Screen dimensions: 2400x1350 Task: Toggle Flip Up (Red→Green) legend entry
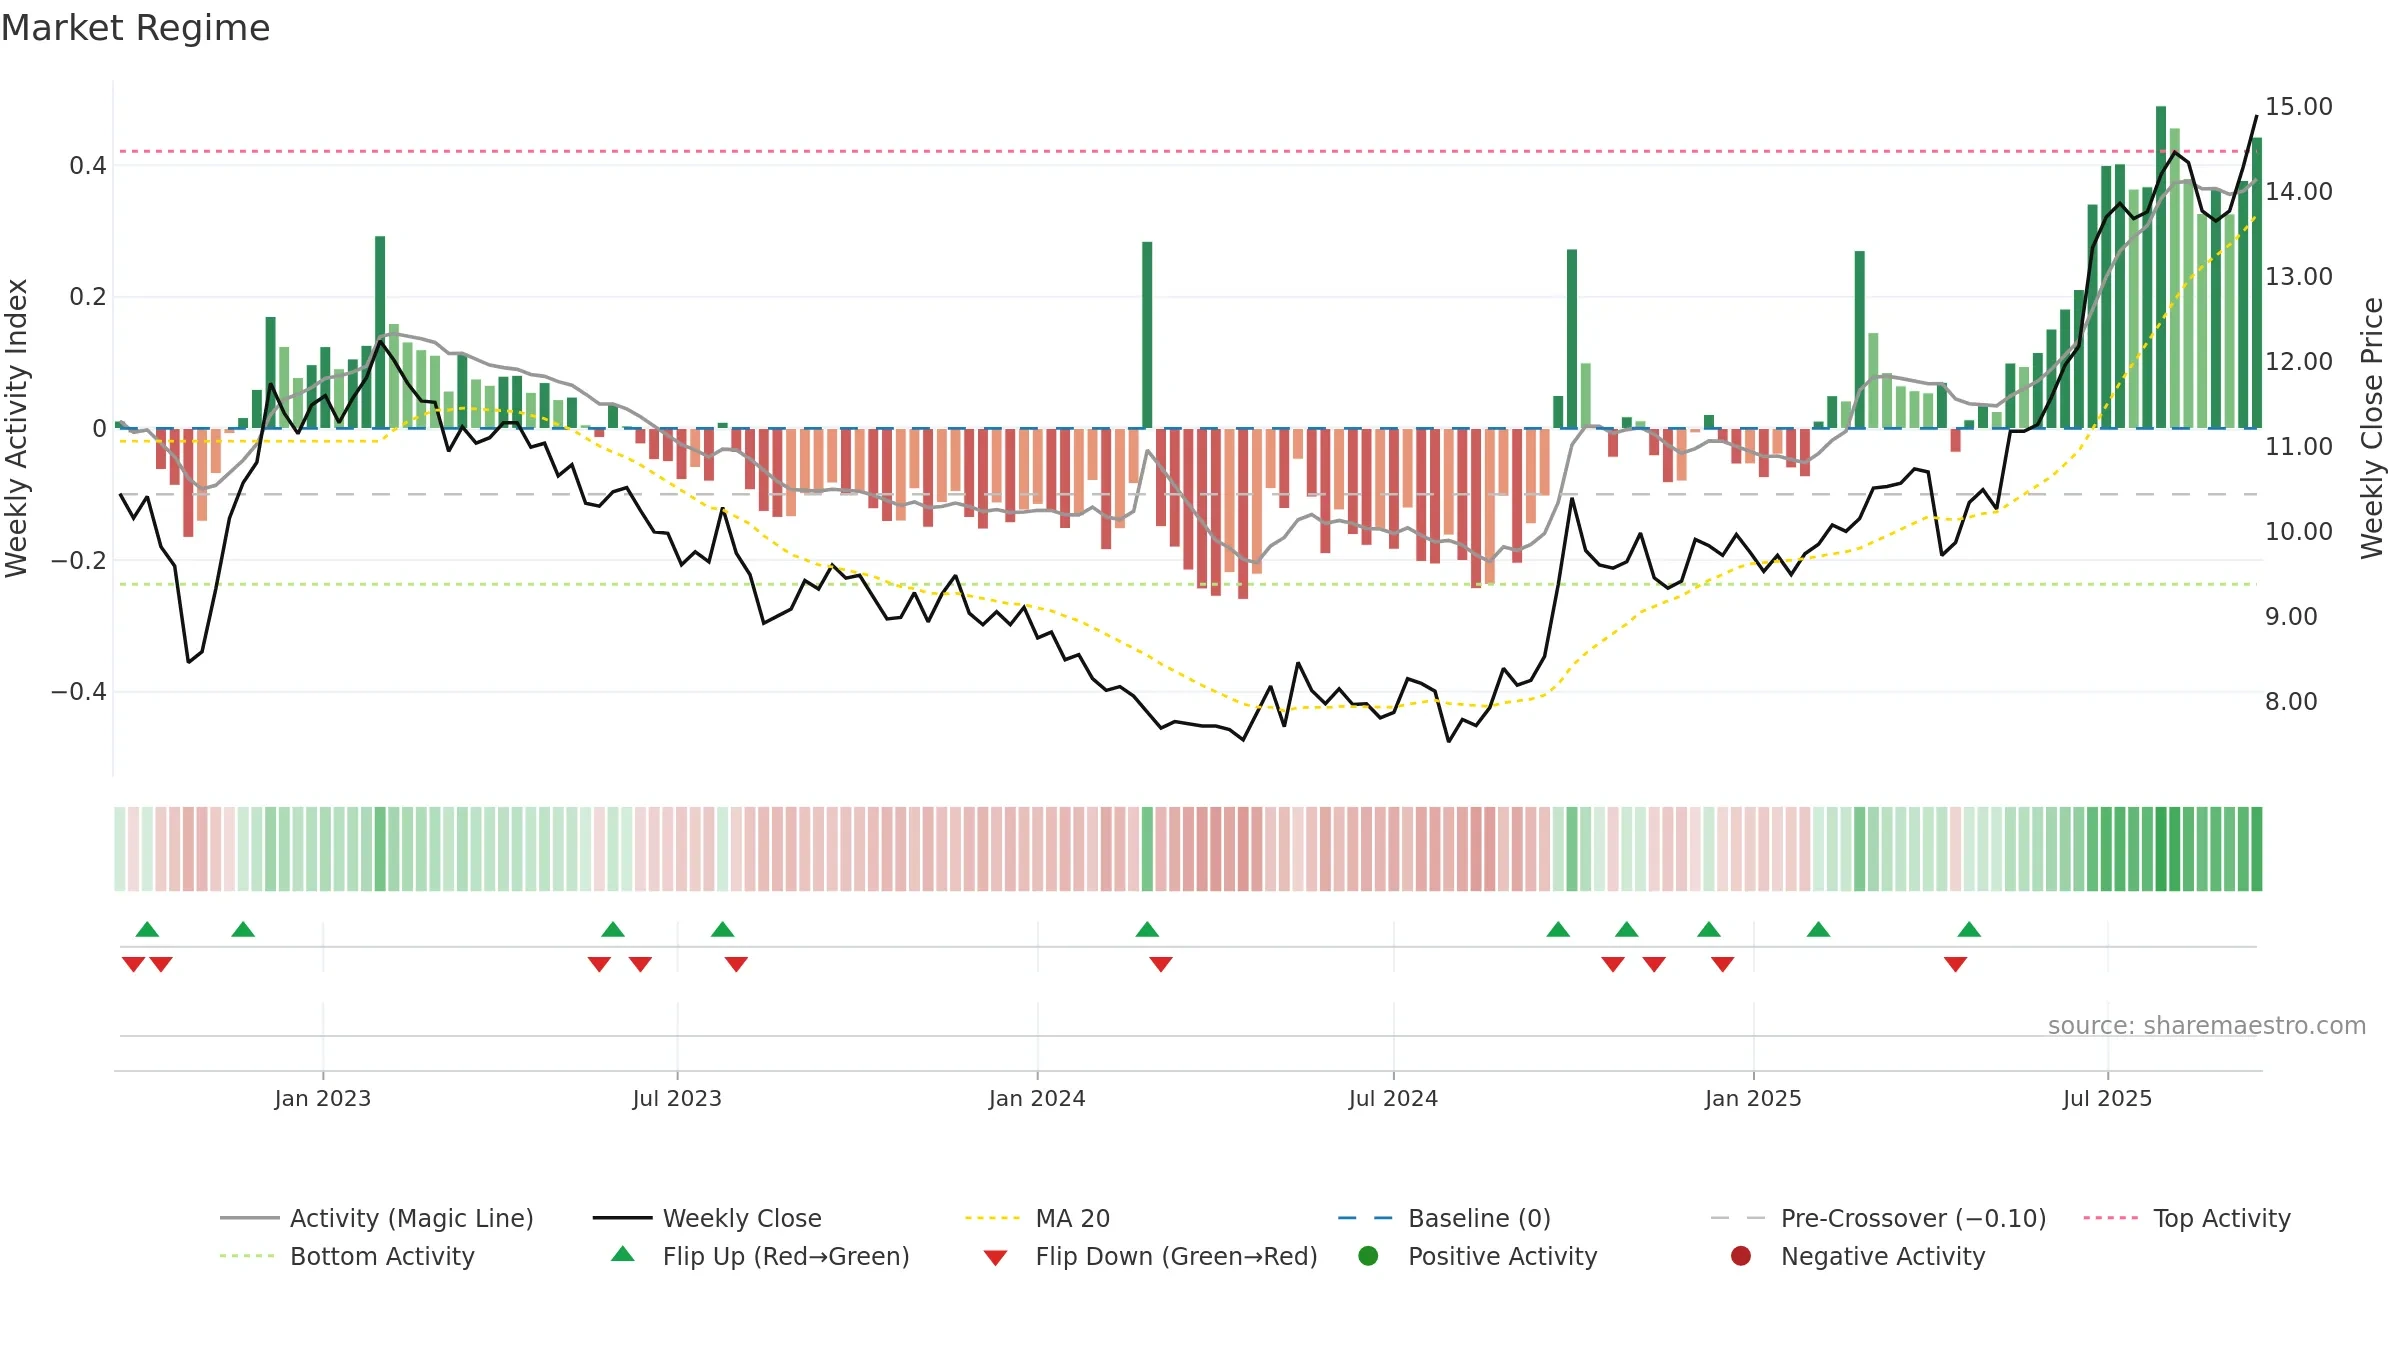coord(760,1256)
